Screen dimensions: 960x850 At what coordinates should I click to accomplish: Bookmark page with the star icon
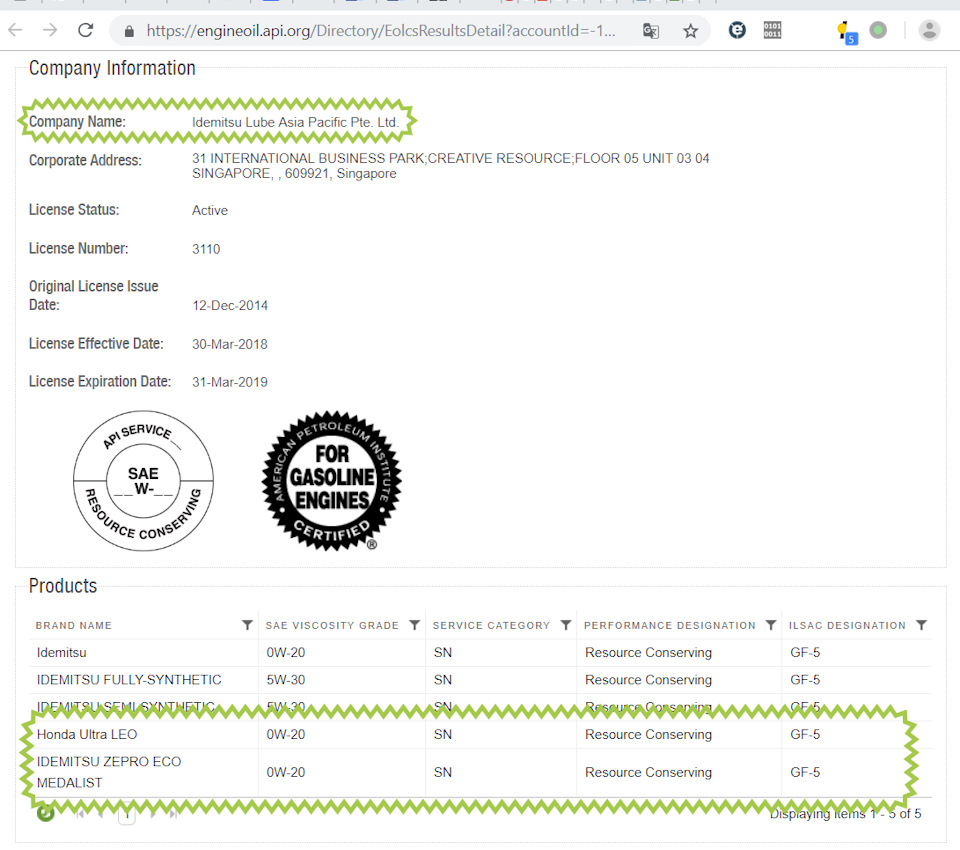click(691, 31)
